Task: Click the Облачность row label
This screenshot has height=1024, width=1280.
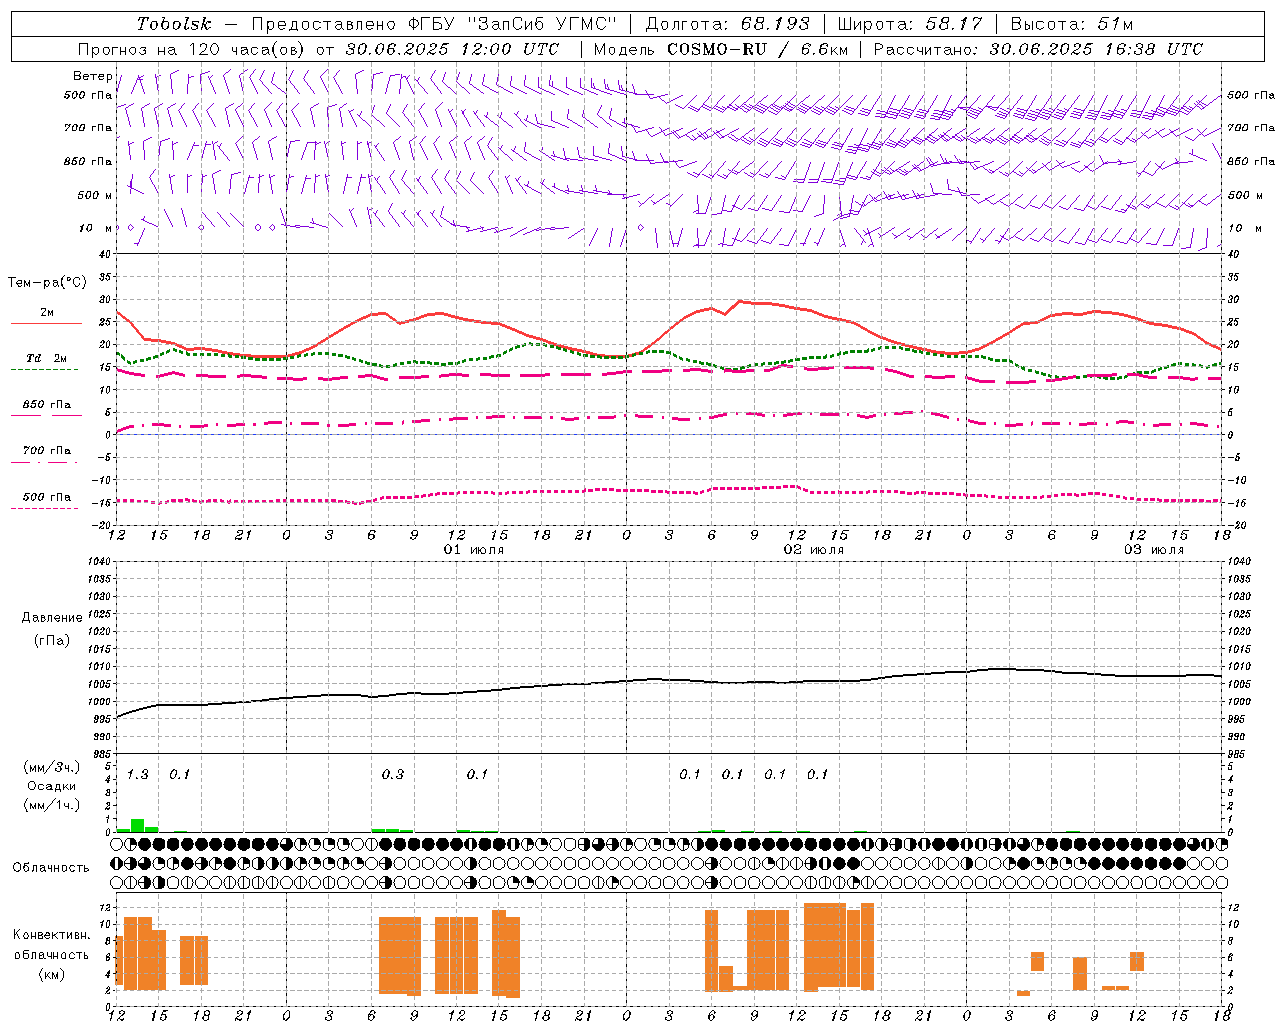Action: (51, 867)
